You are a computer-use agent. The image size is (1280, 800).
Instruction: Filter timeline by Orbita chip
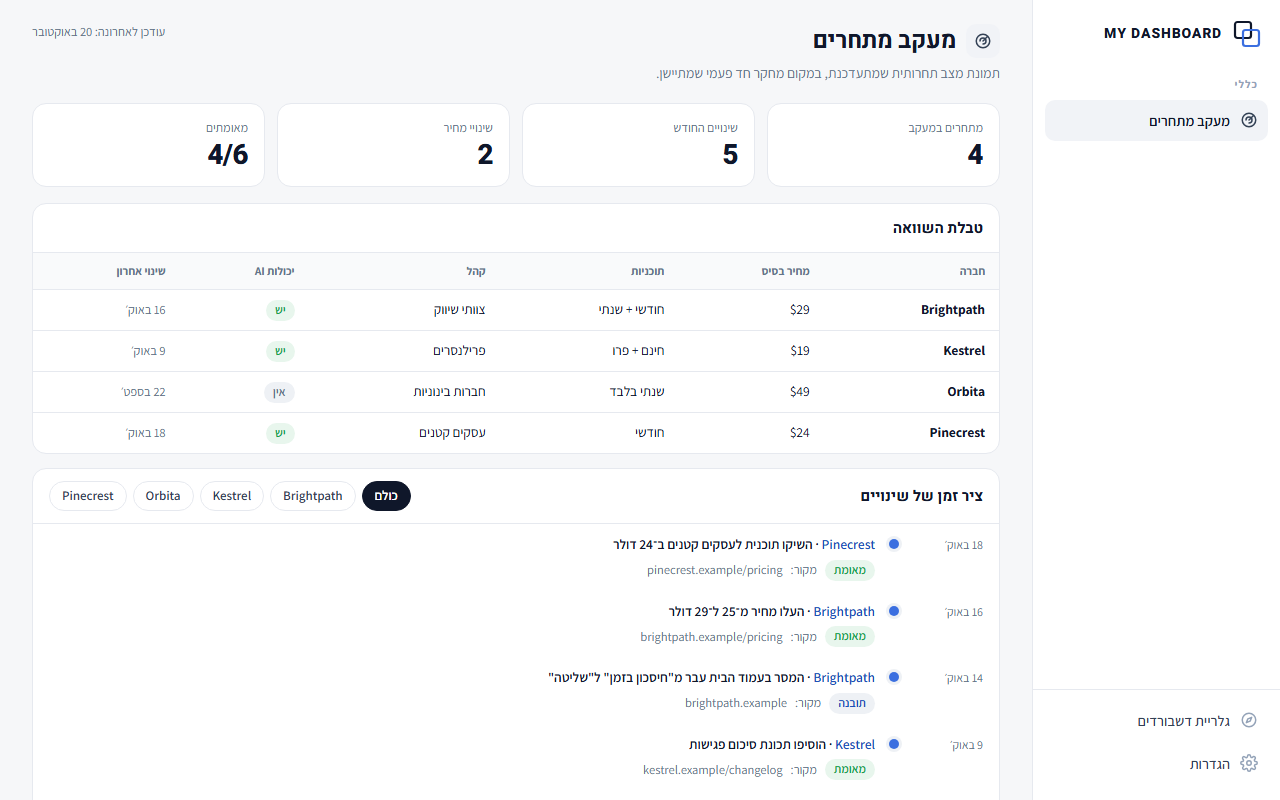tap(163, 496)
